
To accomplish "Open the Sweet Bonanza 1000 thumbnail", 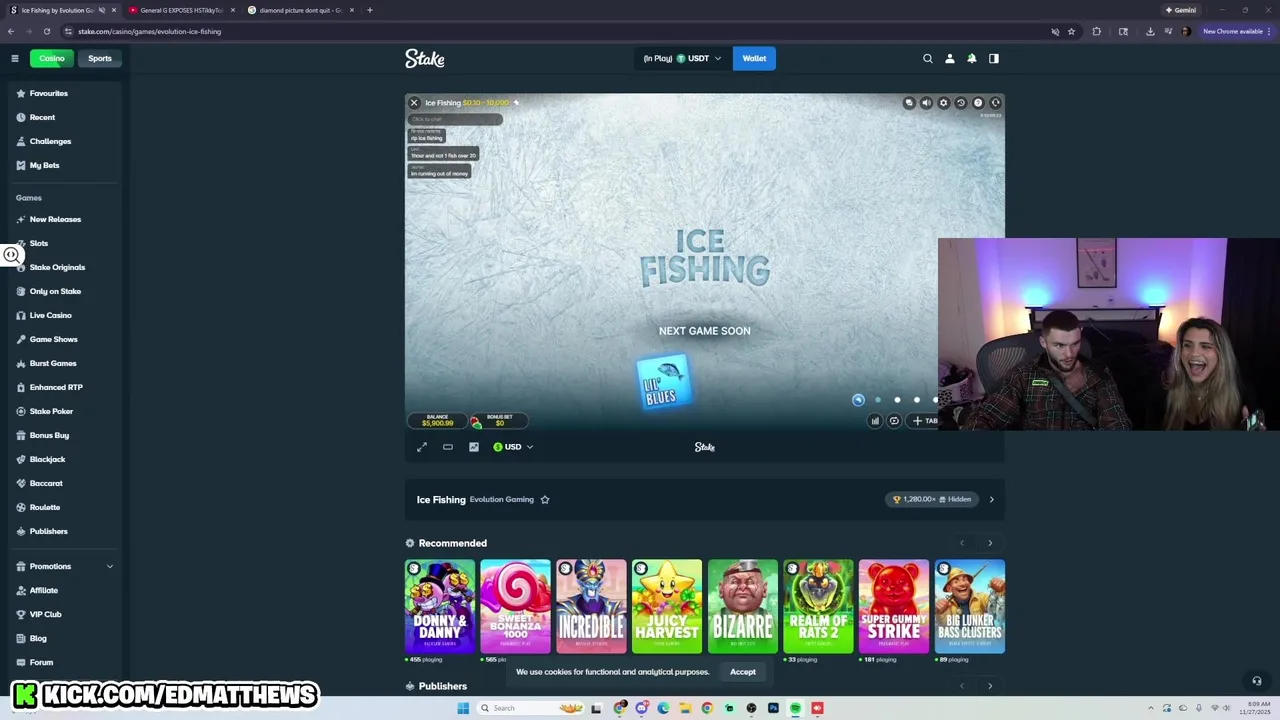I will click(x=515, y=606).
